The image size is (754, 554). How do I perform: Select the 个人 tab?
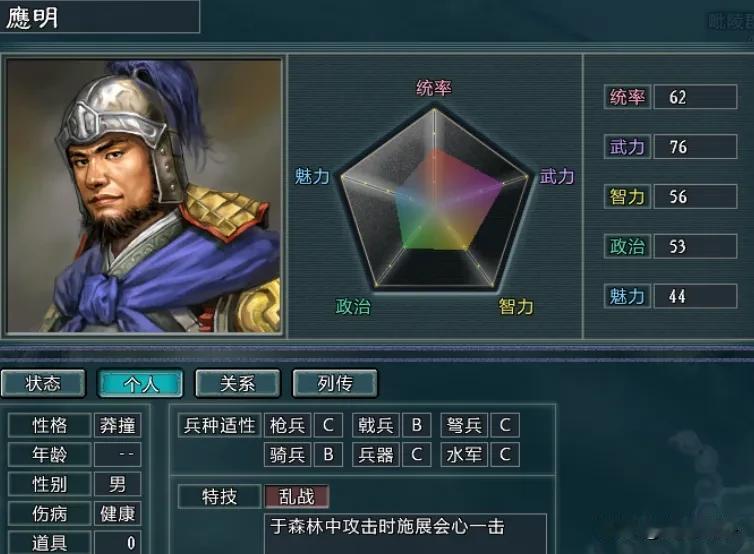[x=140, y=383]
